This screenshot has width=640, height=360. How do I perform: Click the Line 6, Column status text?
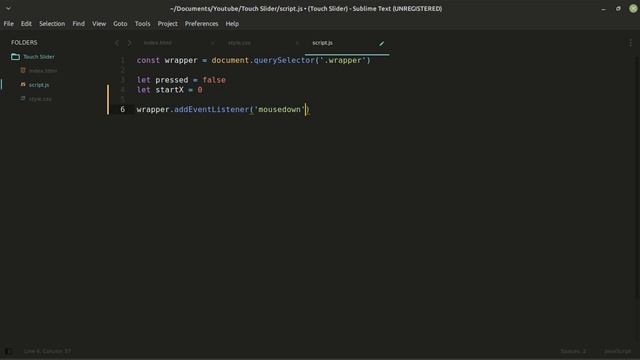click(47, 351)
